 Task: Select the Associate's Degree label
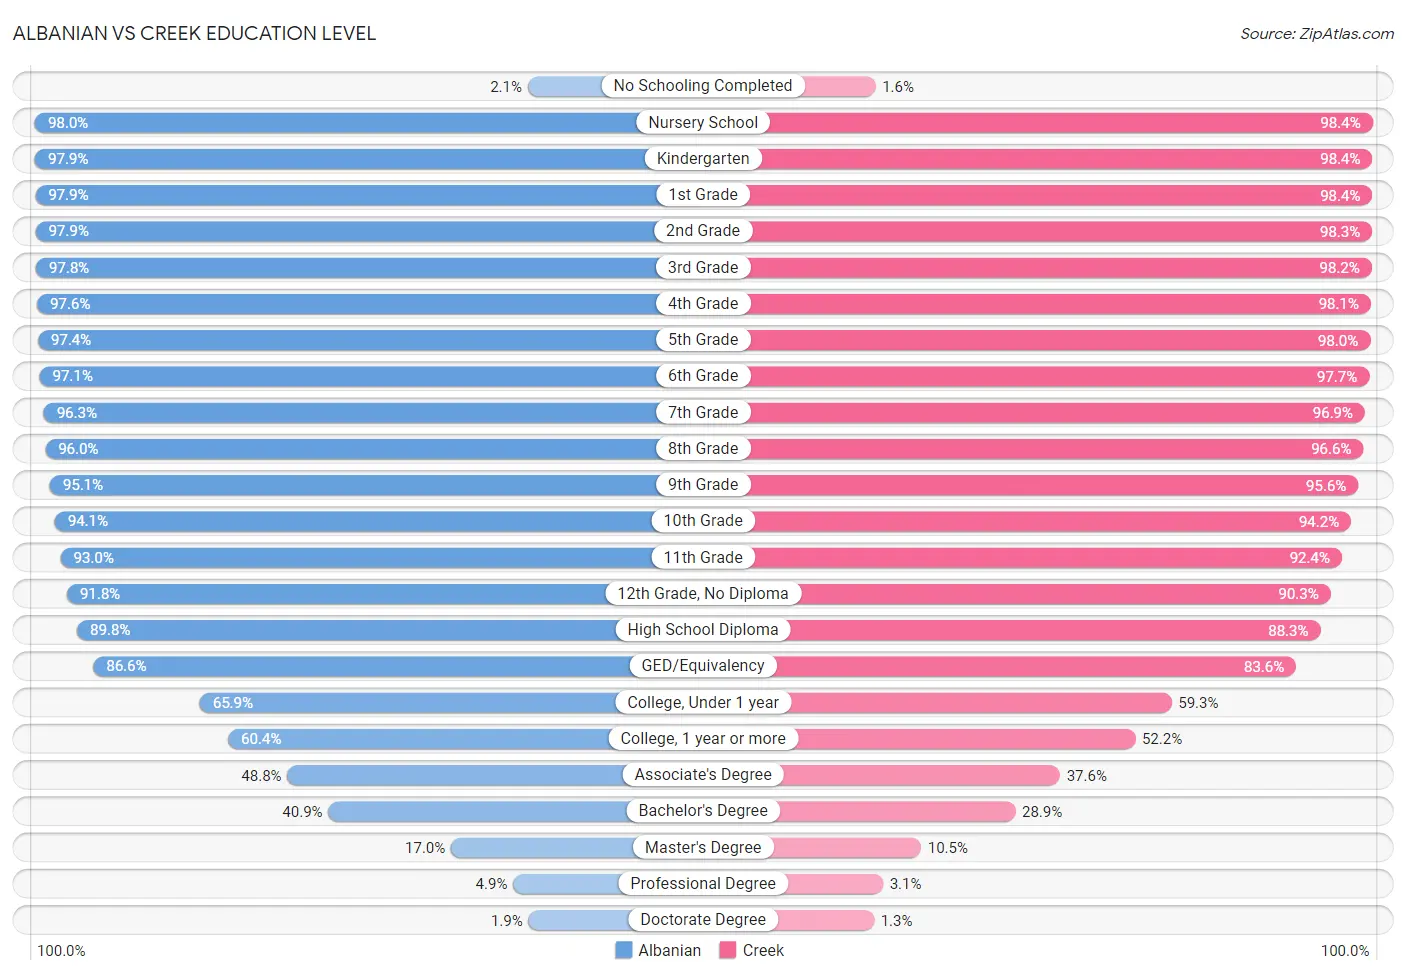[x=703, y=774]
